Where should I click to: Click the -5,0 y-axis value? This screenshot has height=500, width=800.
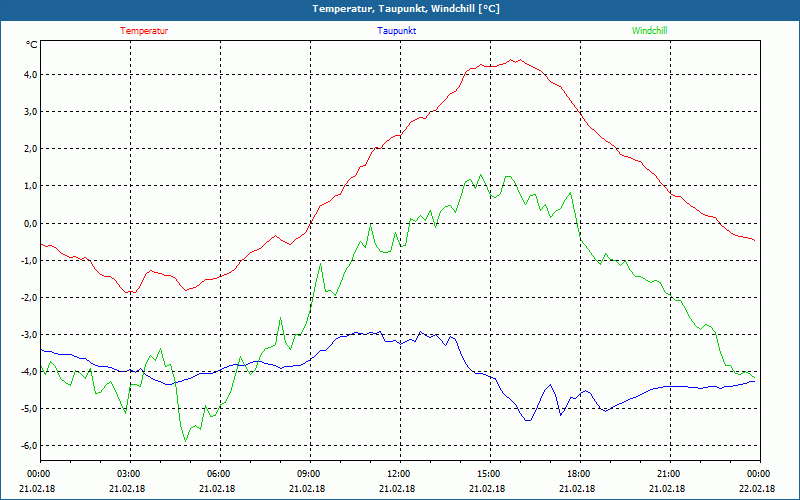pos(29,409)
